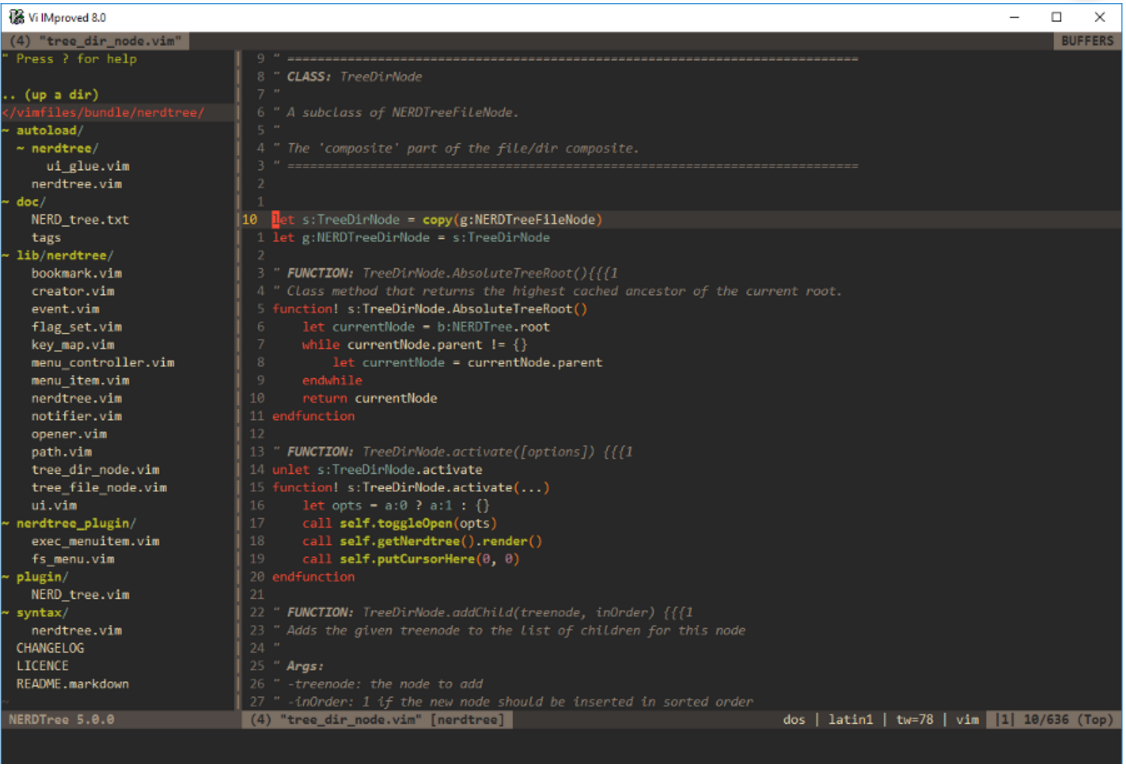Select the /vimfiles/bundle/nerdtree/ root path

103,112
